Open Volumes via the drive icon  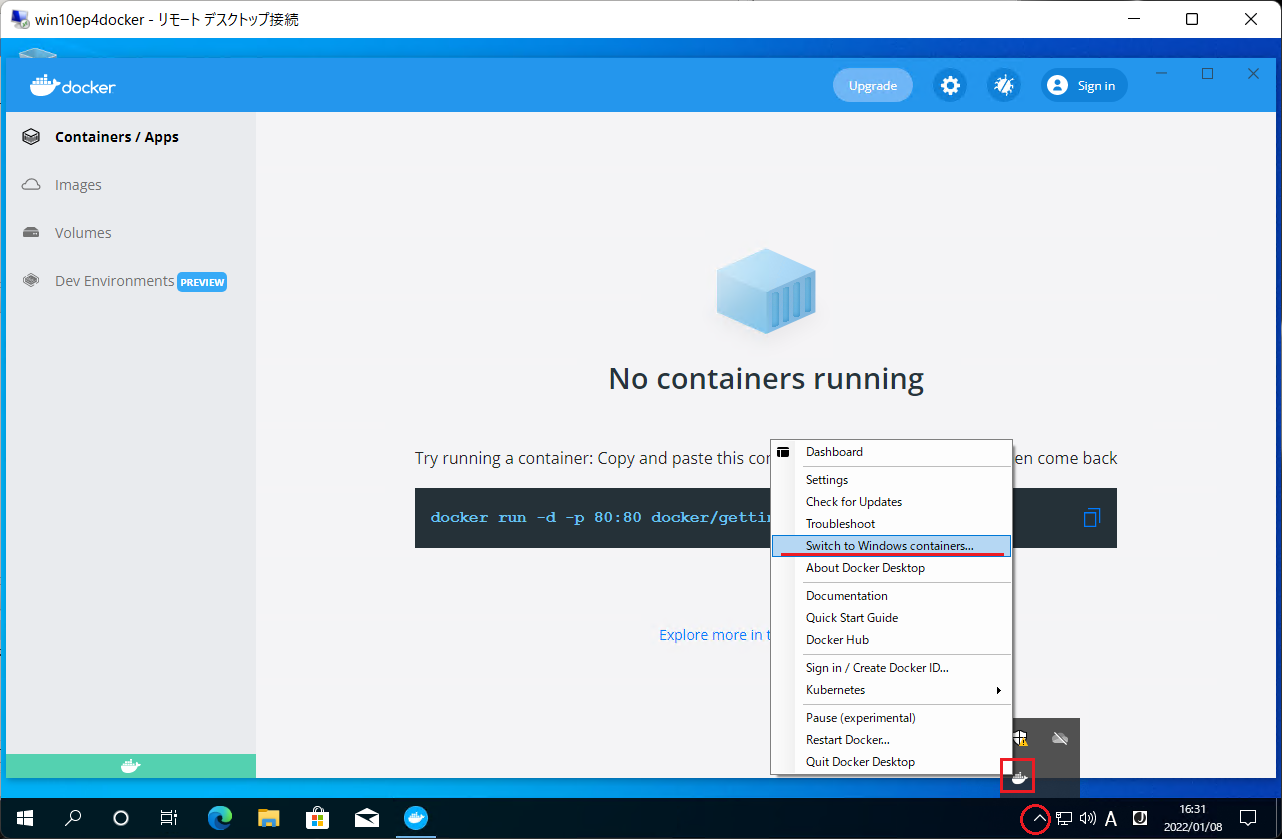click(x=31, y=232)
